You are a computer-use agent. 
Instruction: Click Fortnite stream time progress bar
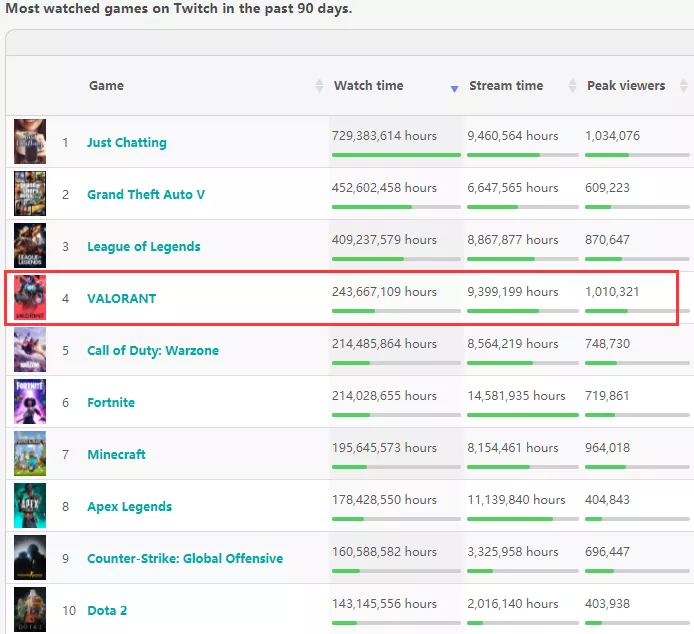(523, 415)
